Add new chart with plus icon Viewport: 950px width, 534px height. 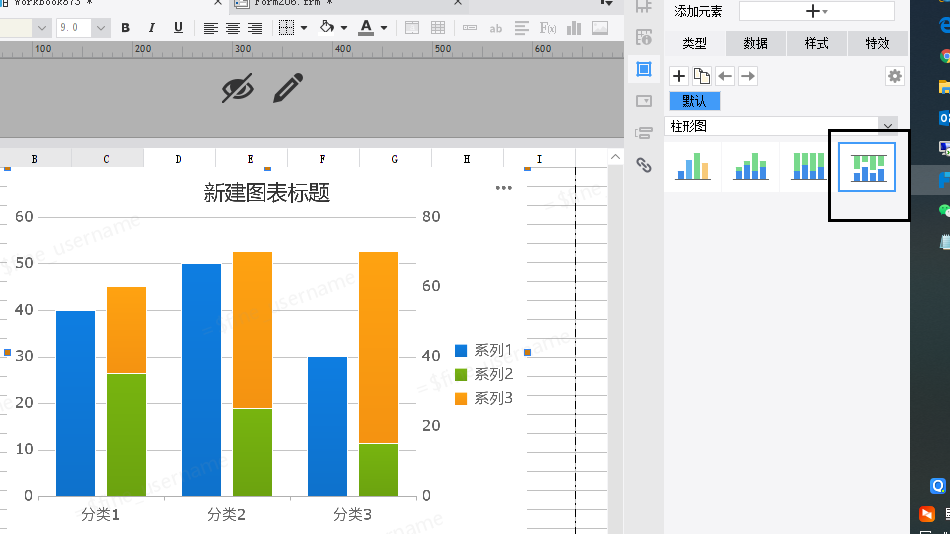pos(679,76)
